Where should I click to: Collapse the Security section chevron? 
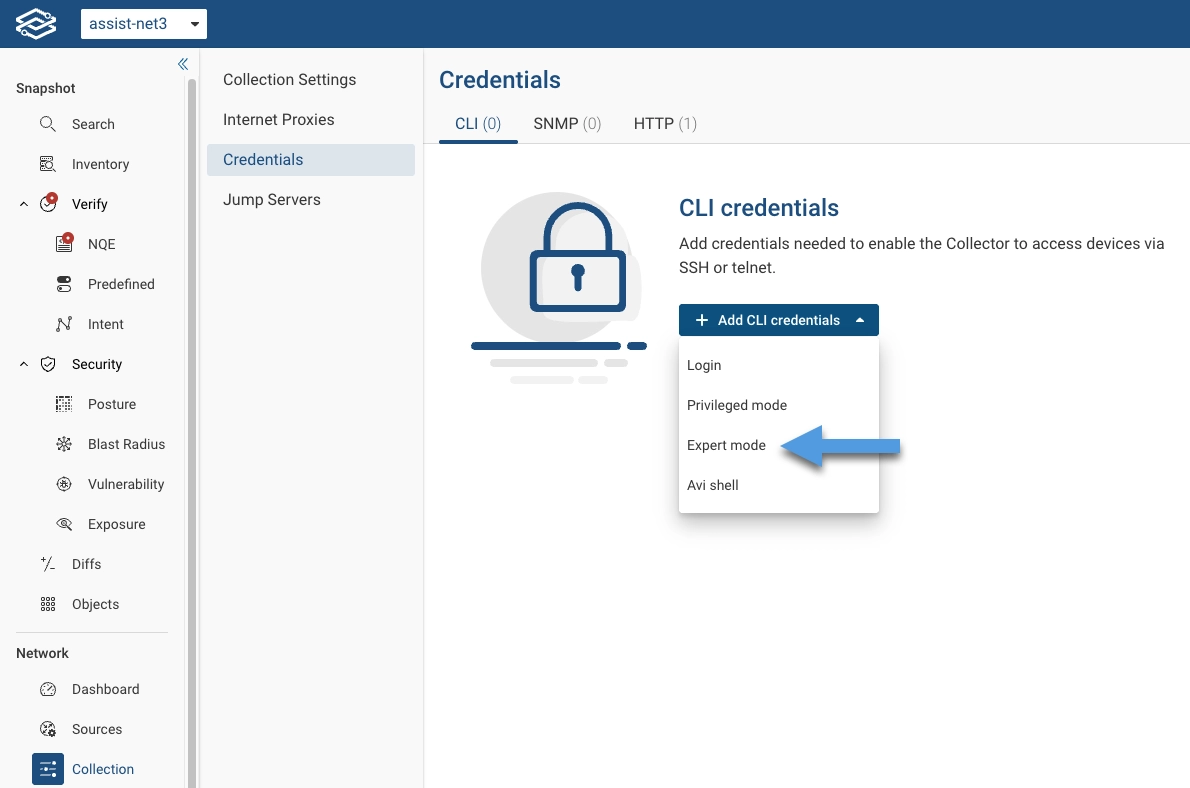(x=24, y=364)
